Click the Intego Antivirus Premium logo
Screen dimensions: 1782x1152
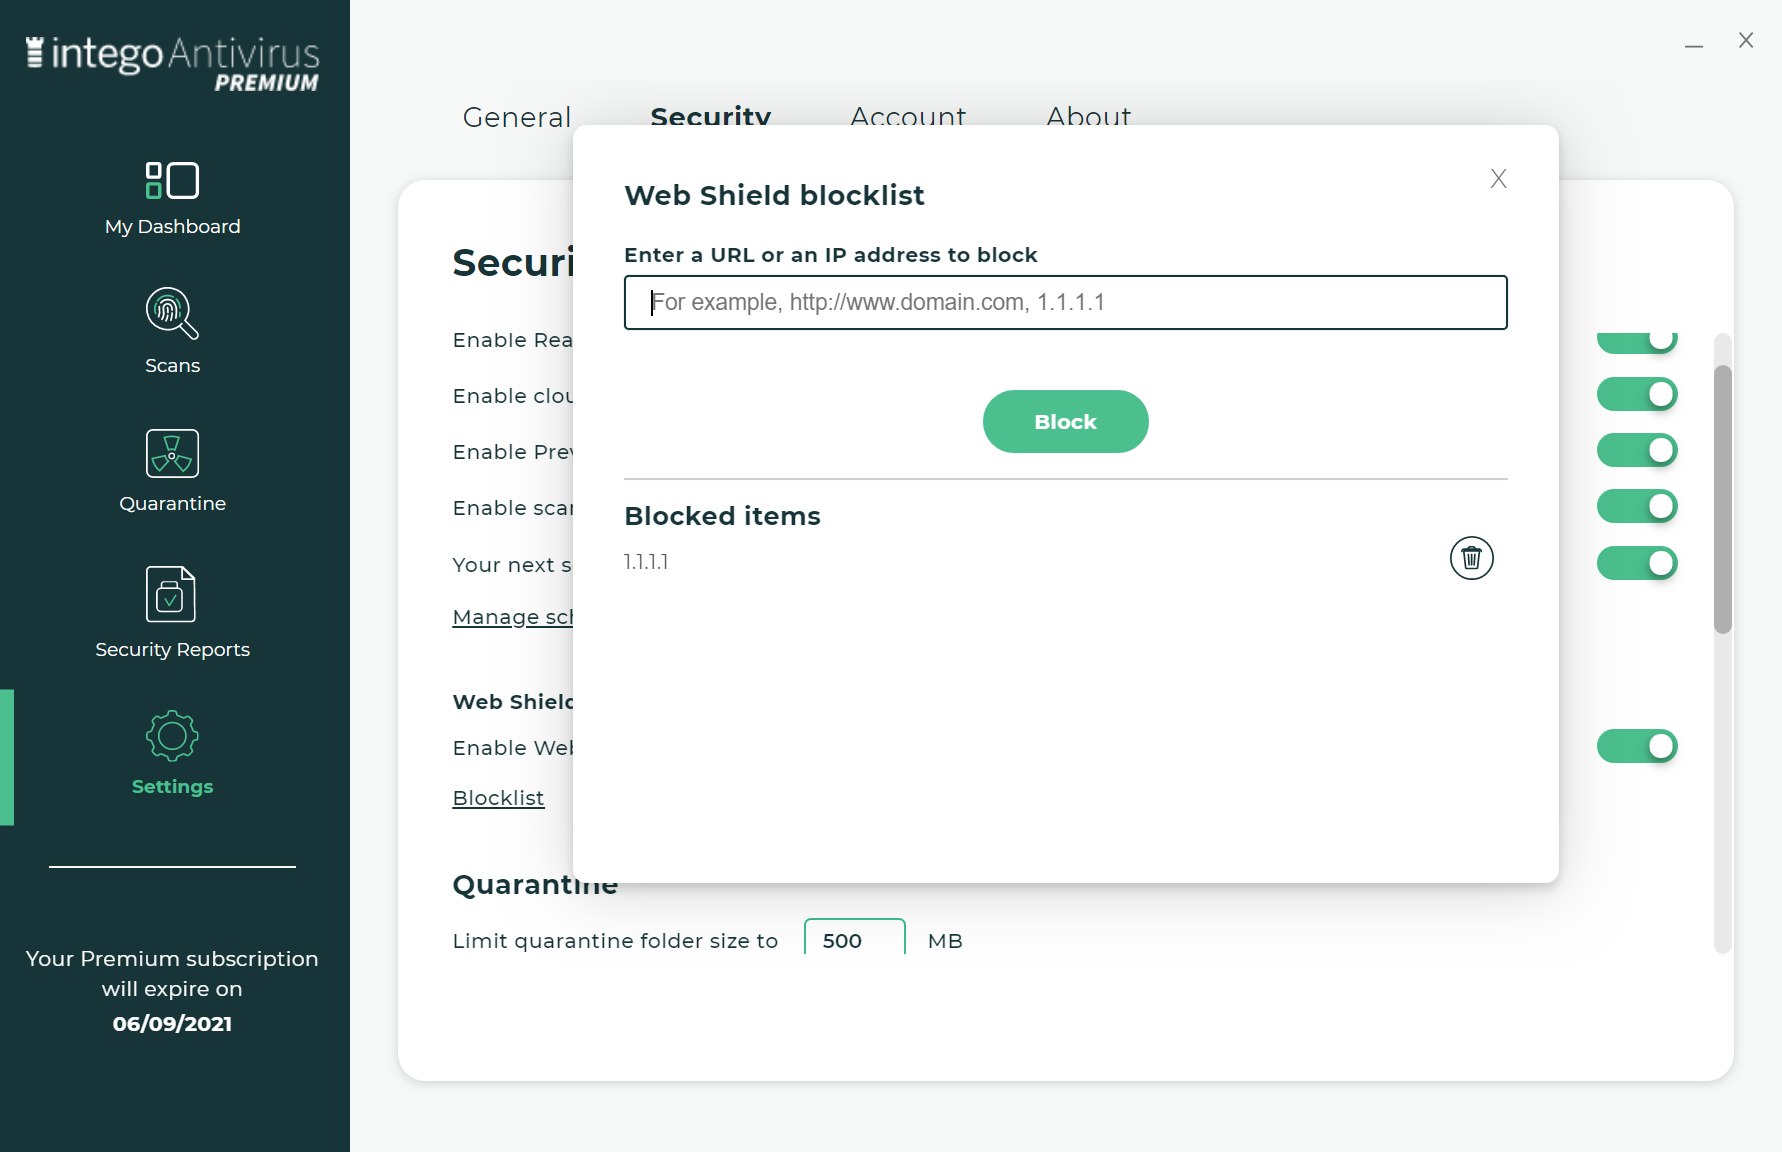point(172,63)
